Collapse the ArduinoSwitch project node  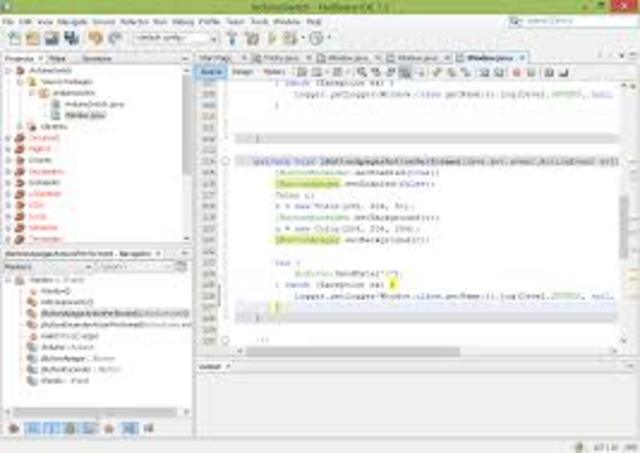(8, 71)
